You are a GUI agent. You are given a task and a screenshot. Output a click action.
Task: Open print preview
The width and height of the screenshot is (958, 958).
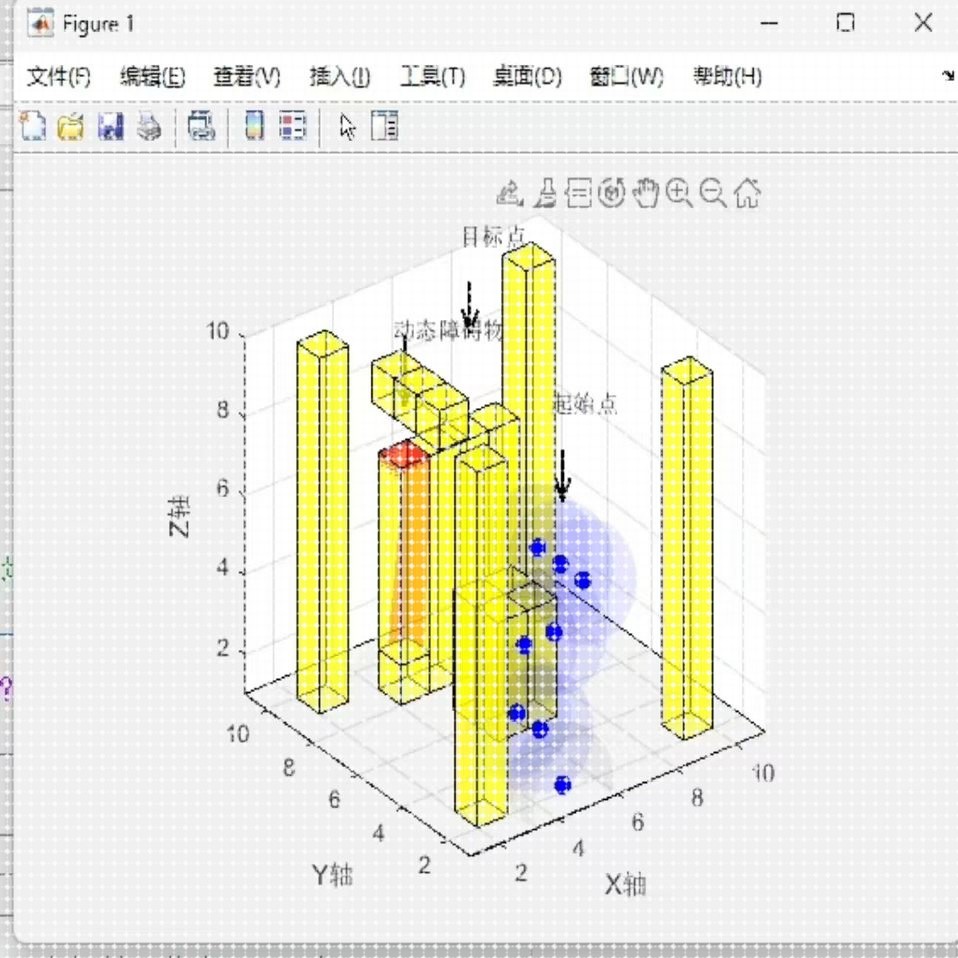click(x=202, y=127)
